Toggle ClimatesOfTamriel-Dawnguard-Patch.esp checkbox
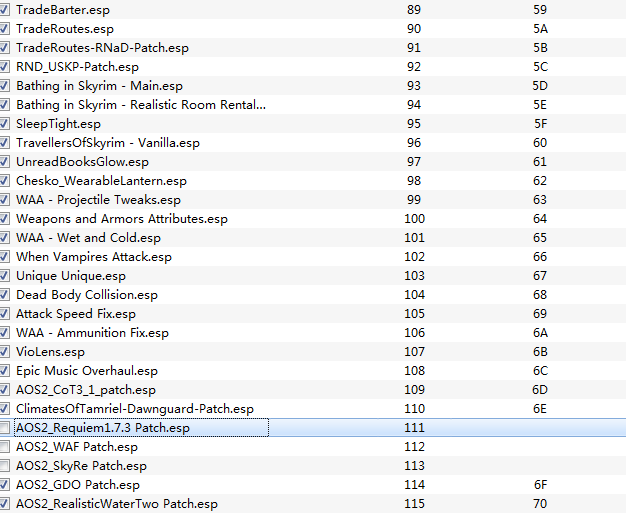The image size is (626, 516). click(4, 409)
